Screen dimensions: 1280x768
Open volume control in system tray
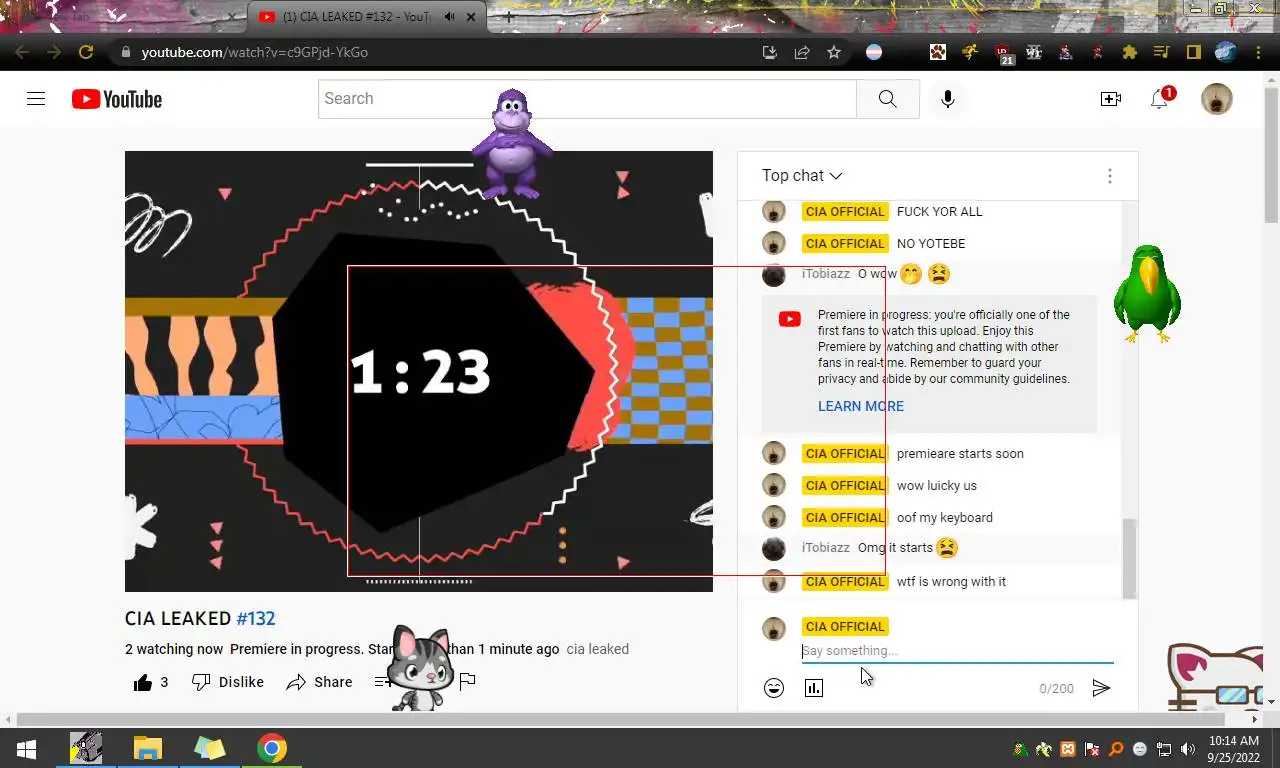tap(1188, 749)
